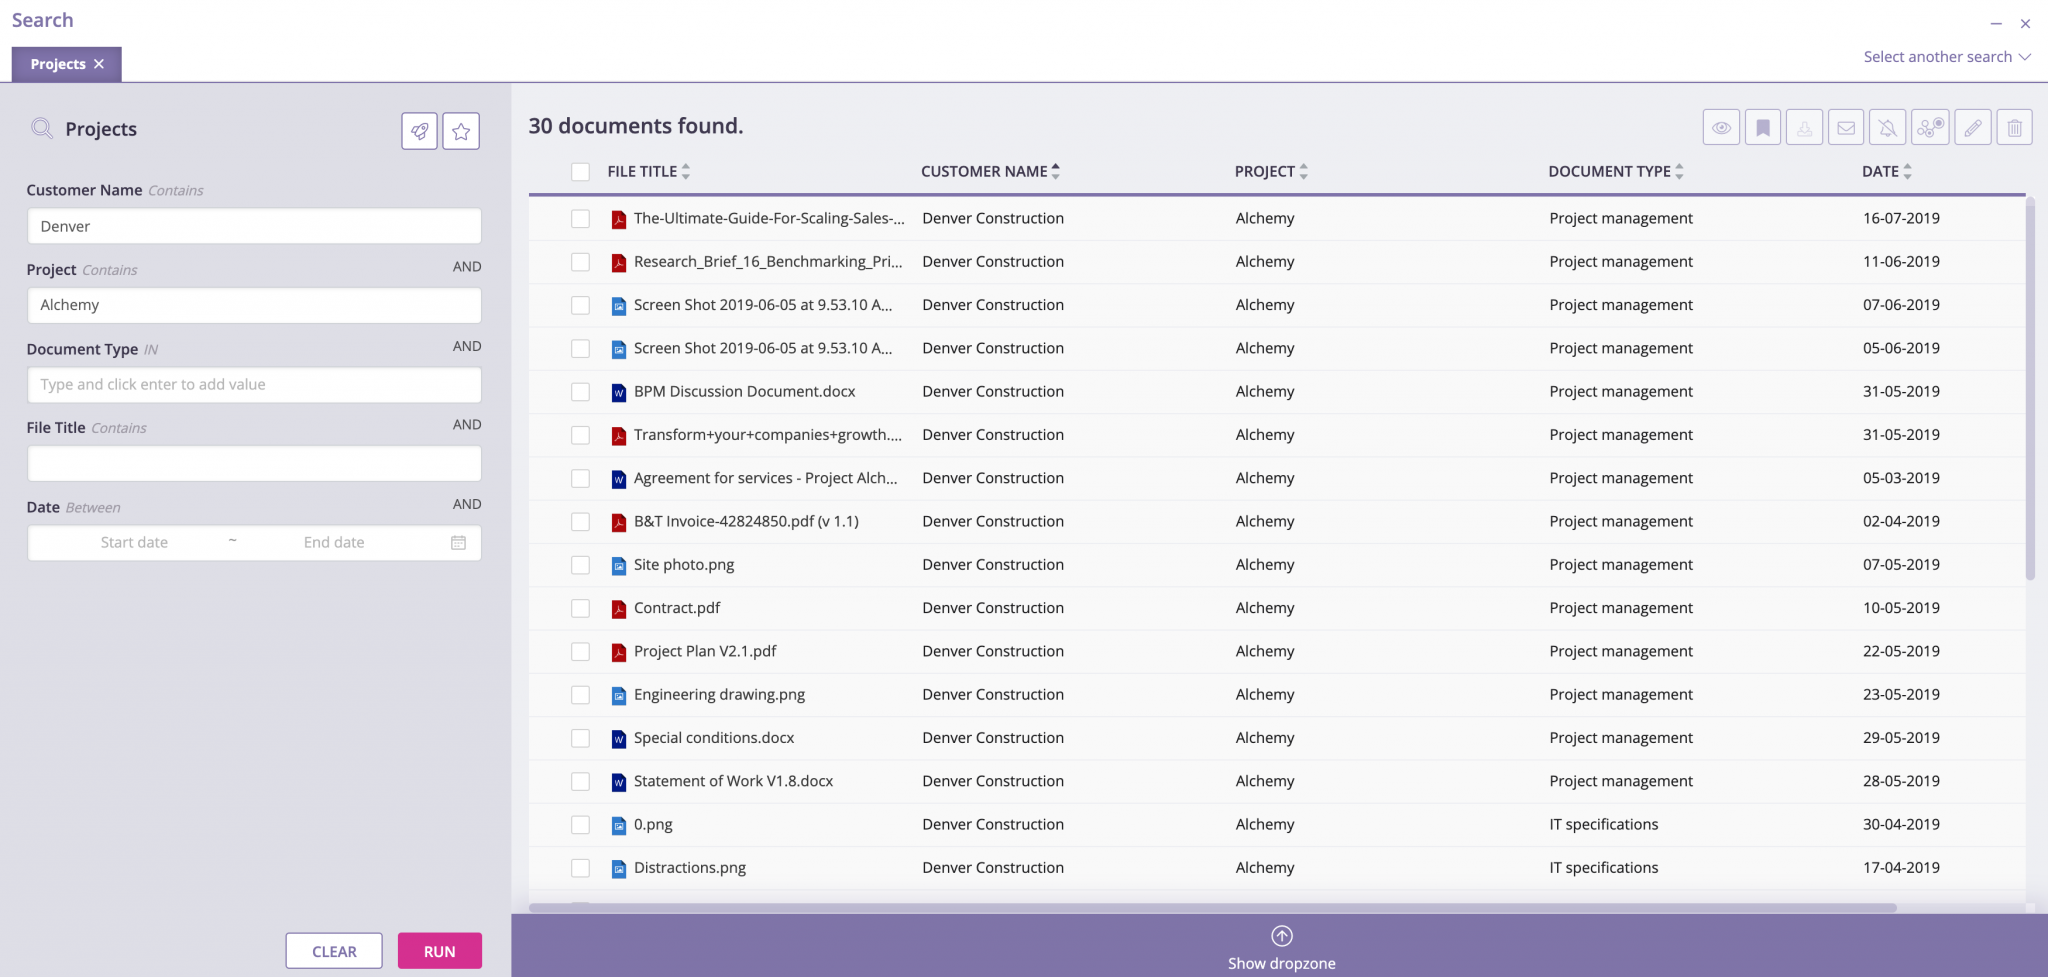This screenshot has height=977, width=2048.
Task: Favorite this search using the star icon
Action: point(461,130)
